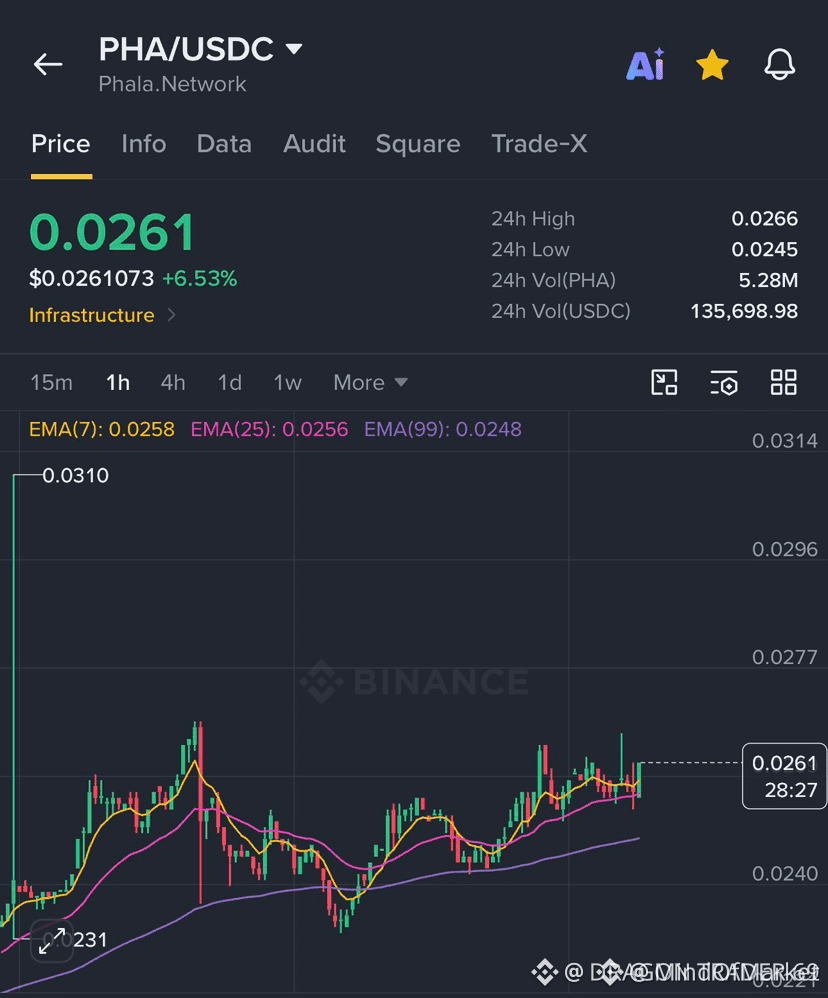The width and height of the screenshot is (828, 998).
Task: Select the 1h chart interval
Action: tap(118, 383)
